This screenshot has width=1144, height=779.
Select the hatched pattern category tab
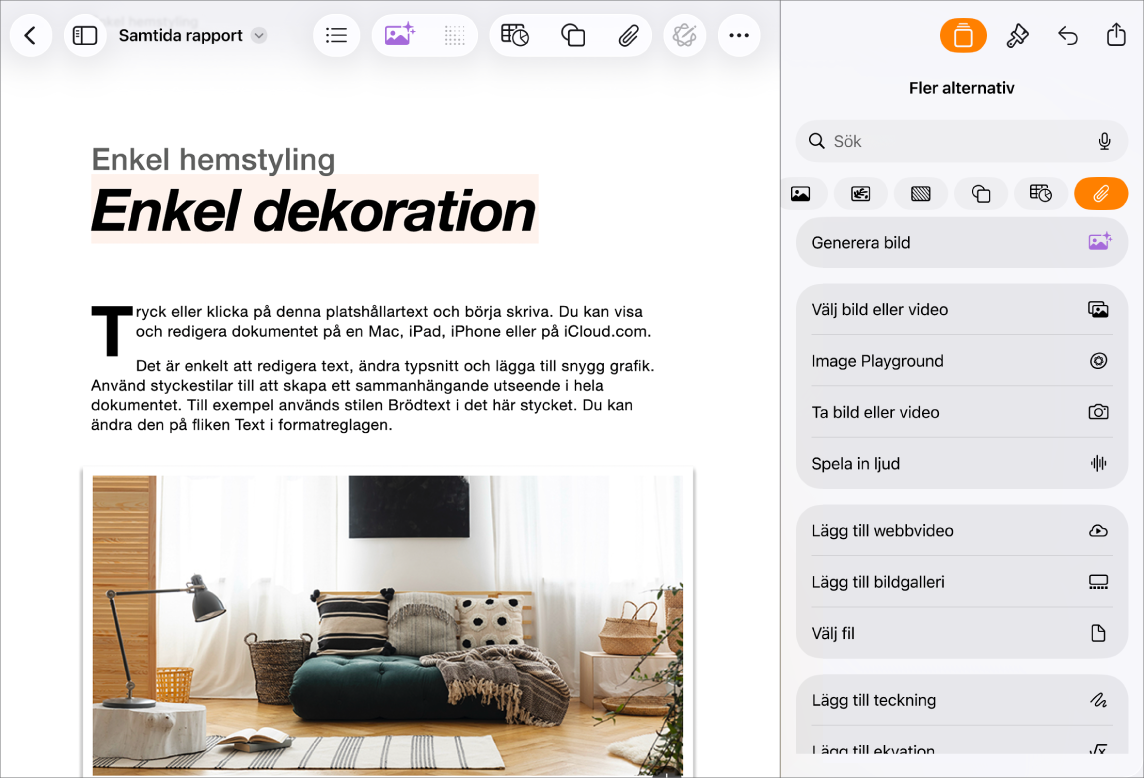pyautogui.click(x=921, y=194)
